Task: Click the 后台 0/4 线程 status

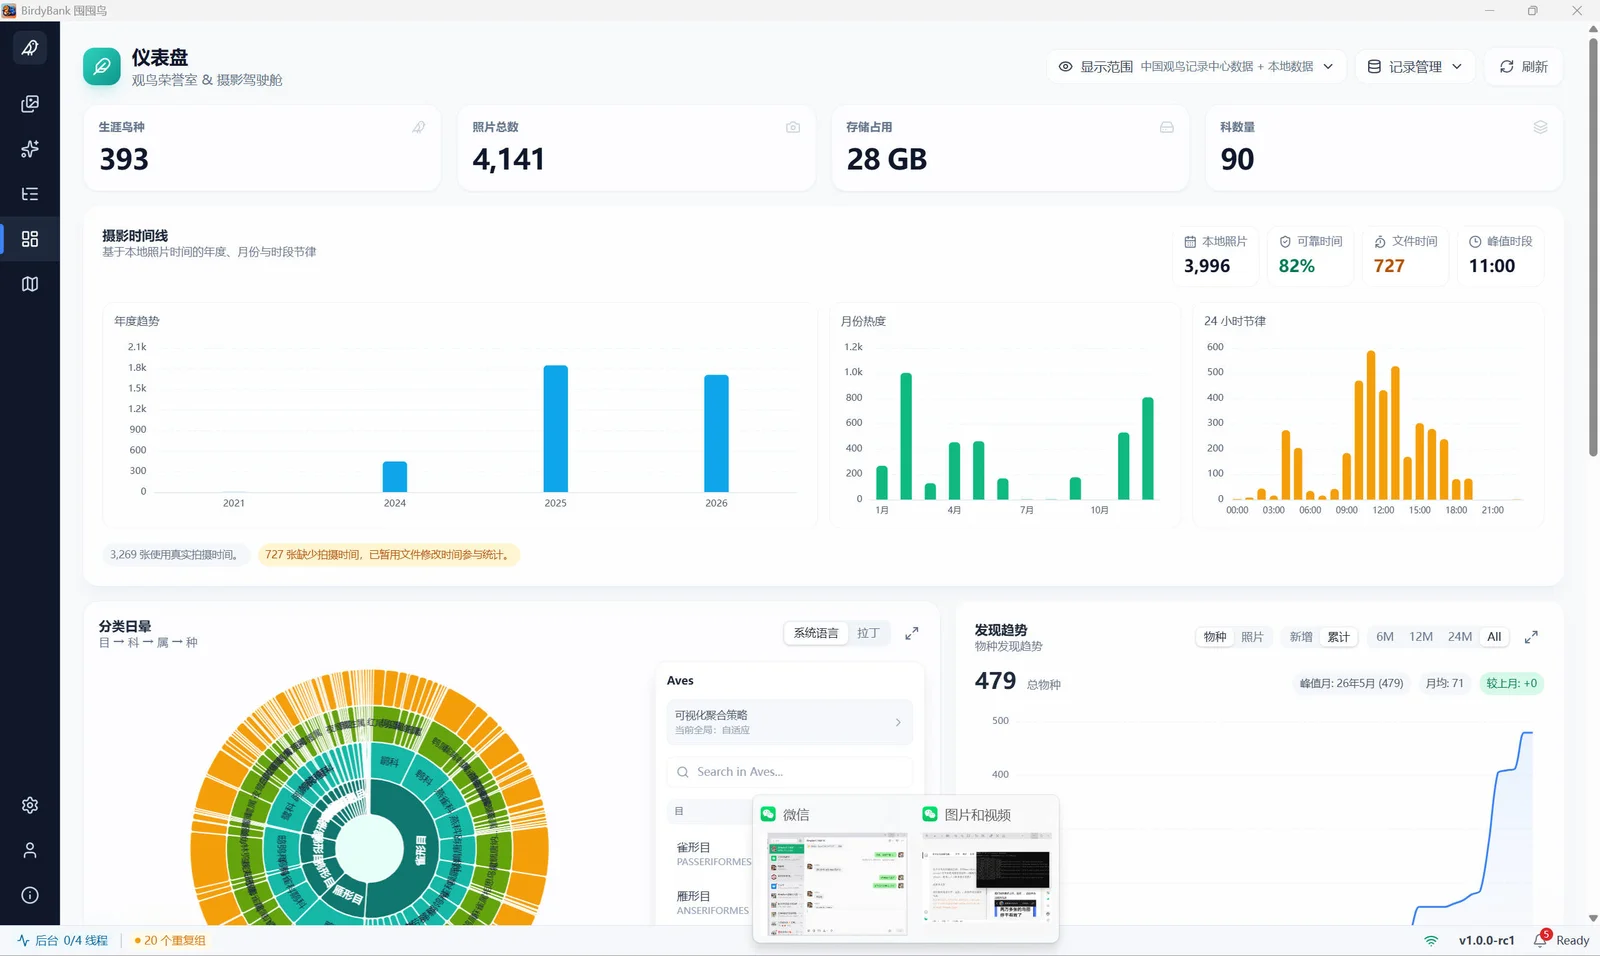Action: [62, 940]
